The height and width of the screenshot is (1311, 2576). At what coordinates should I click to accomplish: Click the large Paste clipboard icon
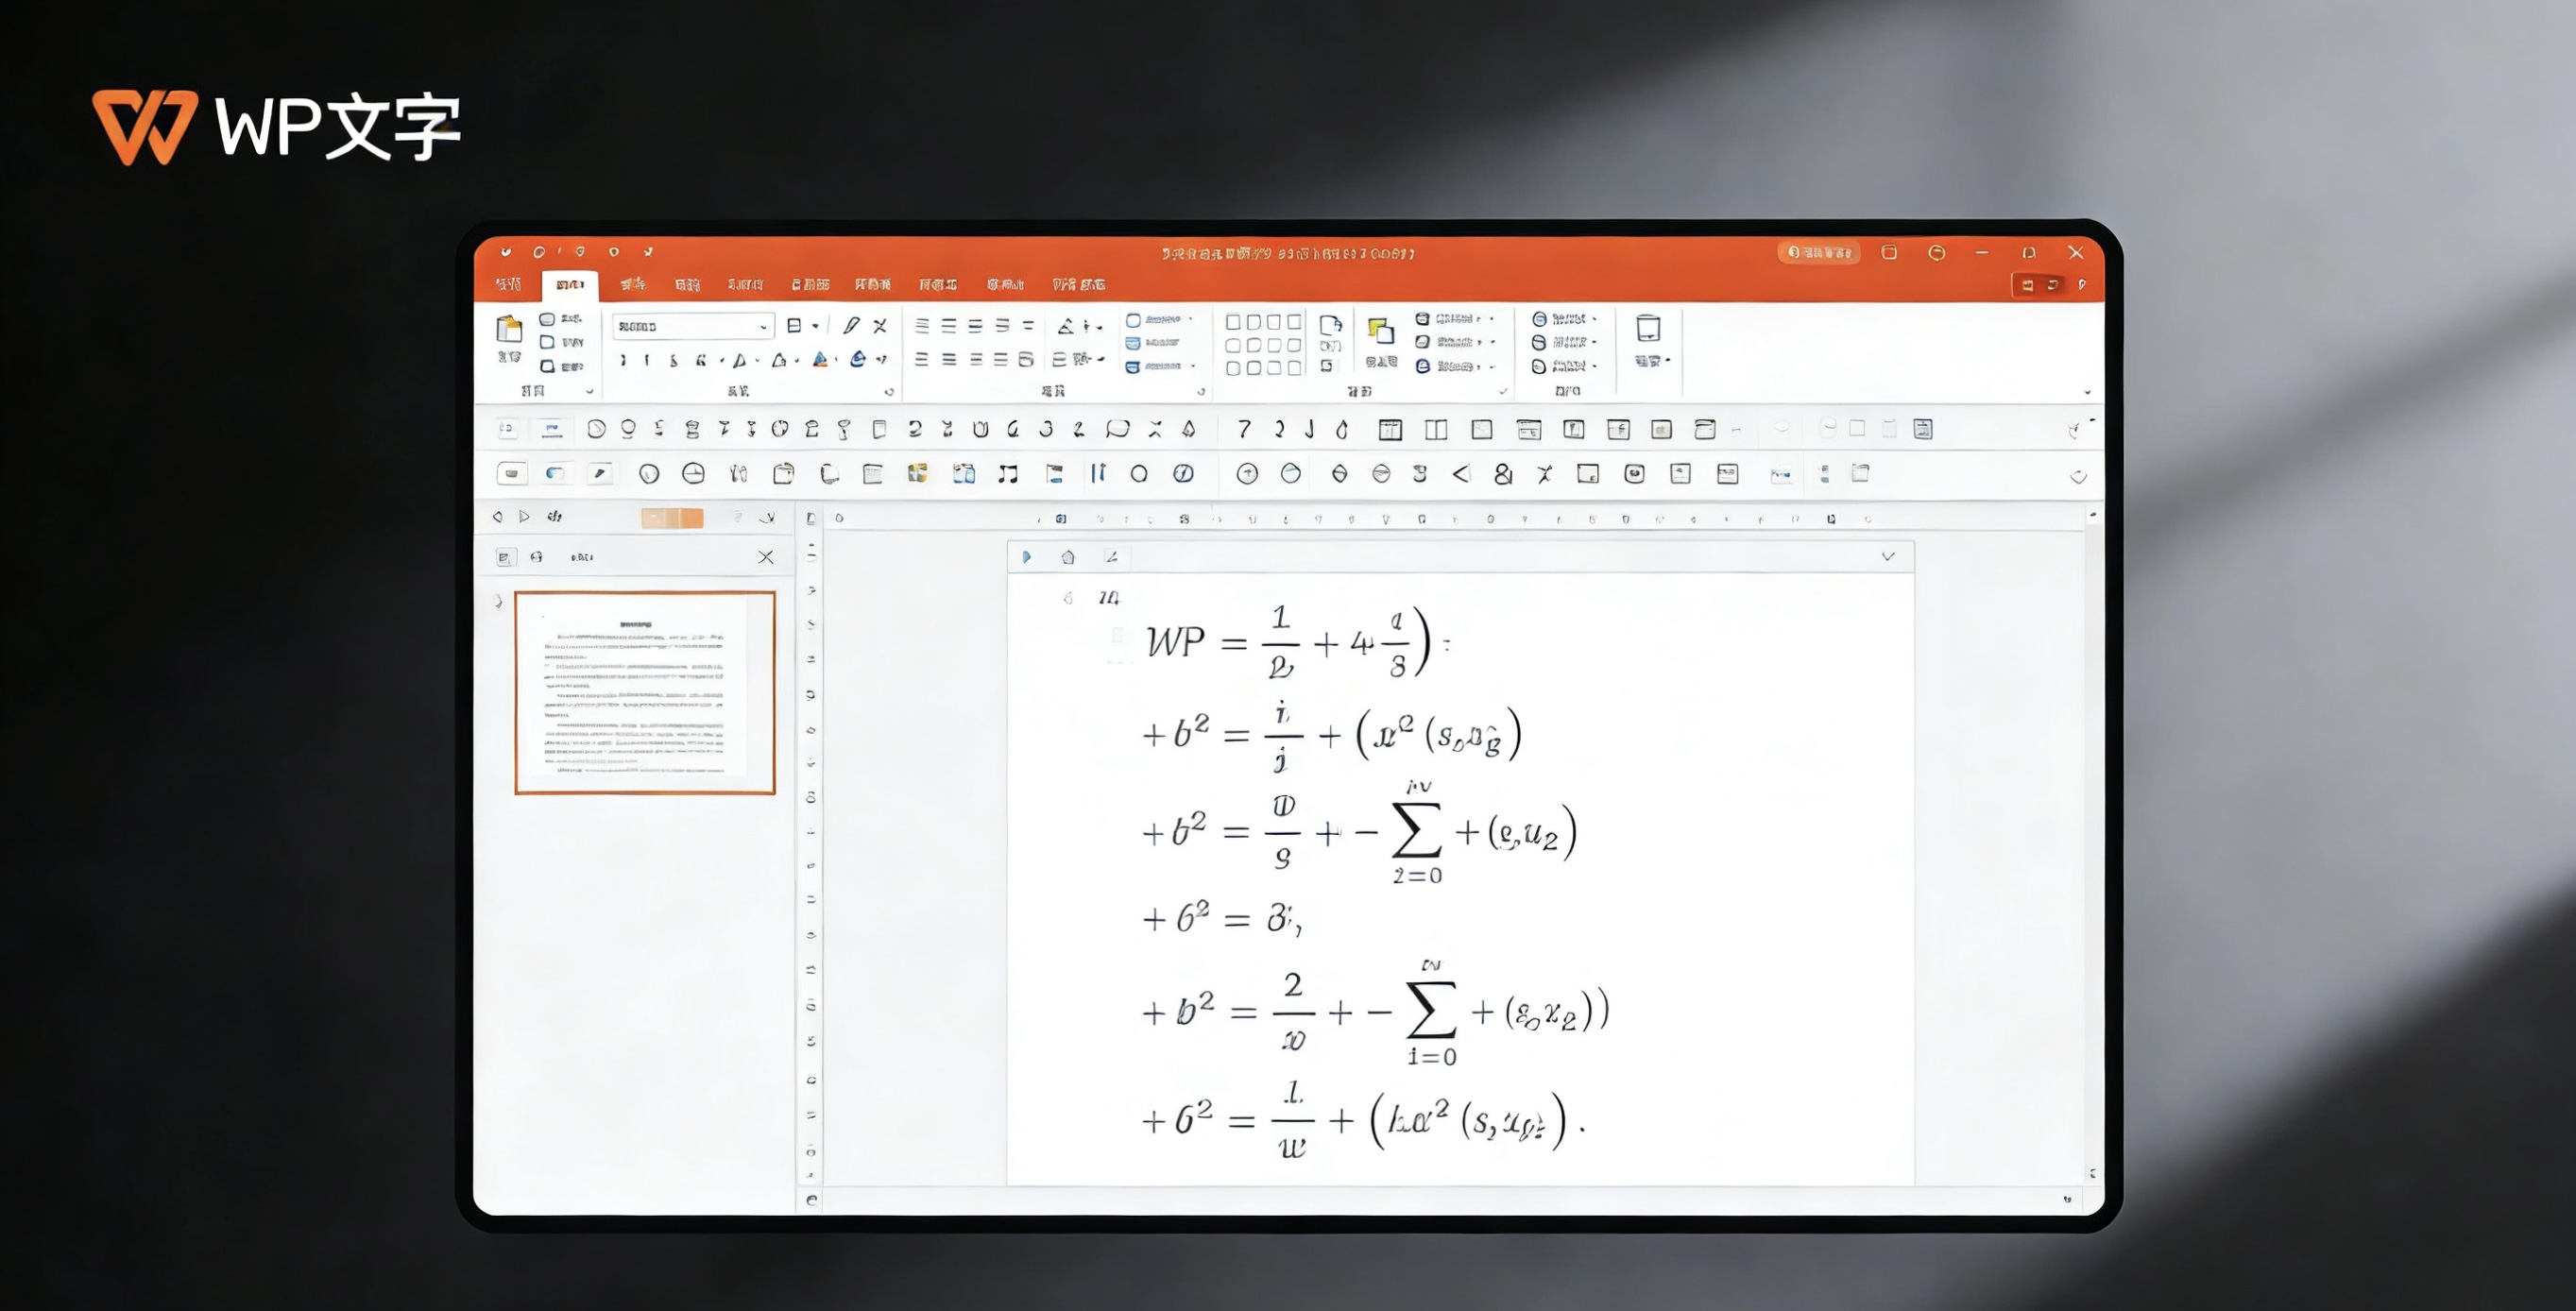tap(509, 328)
